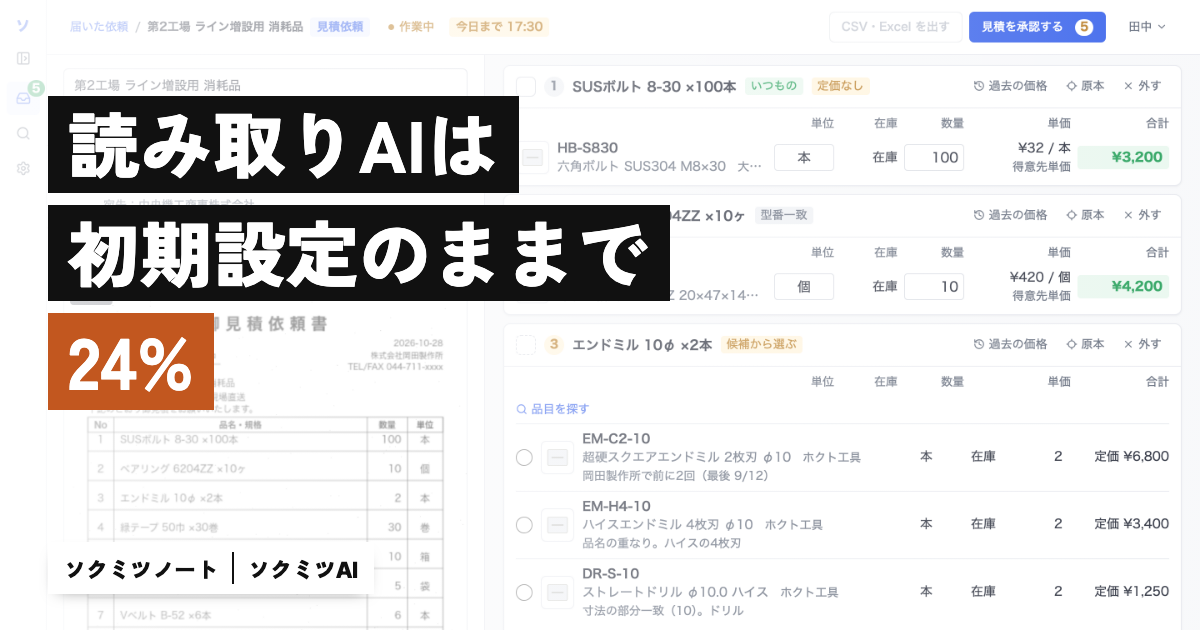Toggle the sidebar panel collapse icon
This screenshot has height=630, width=1200.
[x=23, y=58]
